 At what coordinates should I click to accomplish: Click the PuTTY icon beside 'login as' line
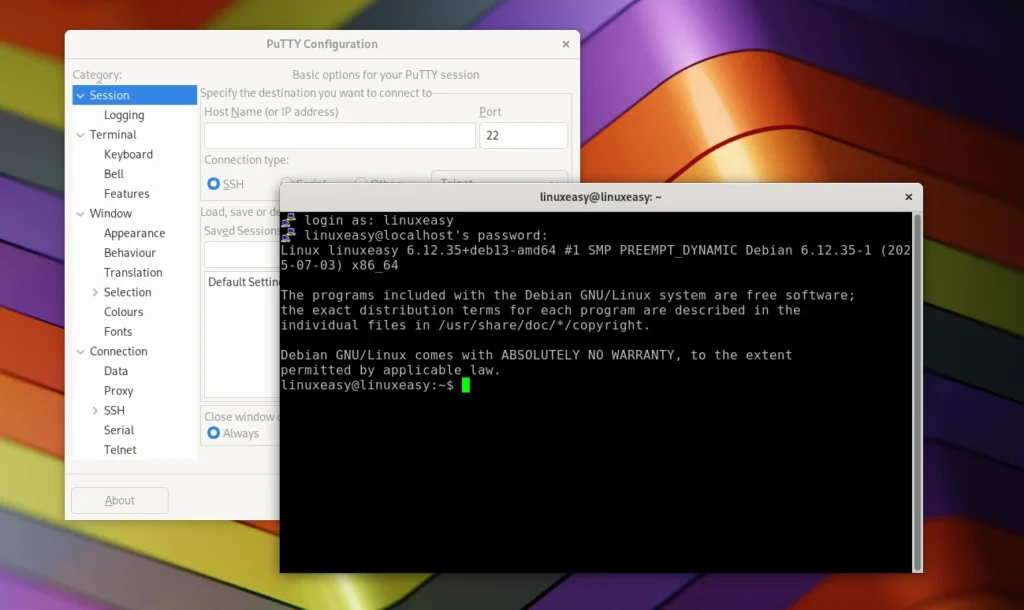(289, 219)
